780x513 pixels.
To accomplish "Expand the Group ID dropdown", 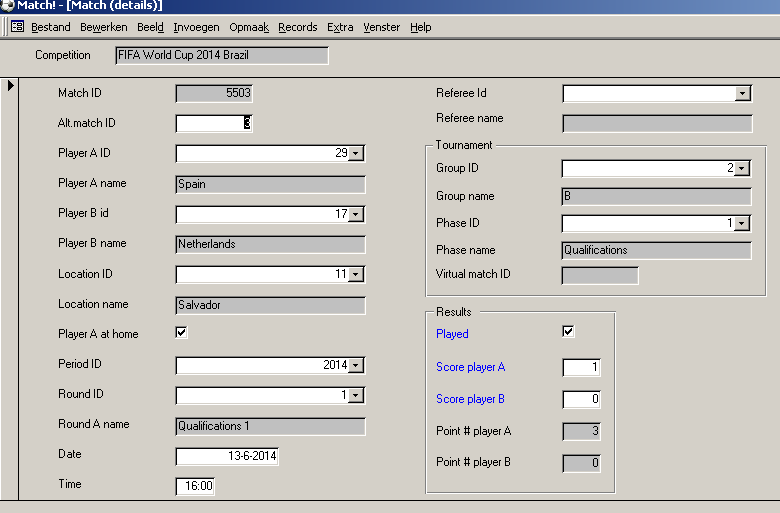I will pyautogui.click(x=742, y=169).
